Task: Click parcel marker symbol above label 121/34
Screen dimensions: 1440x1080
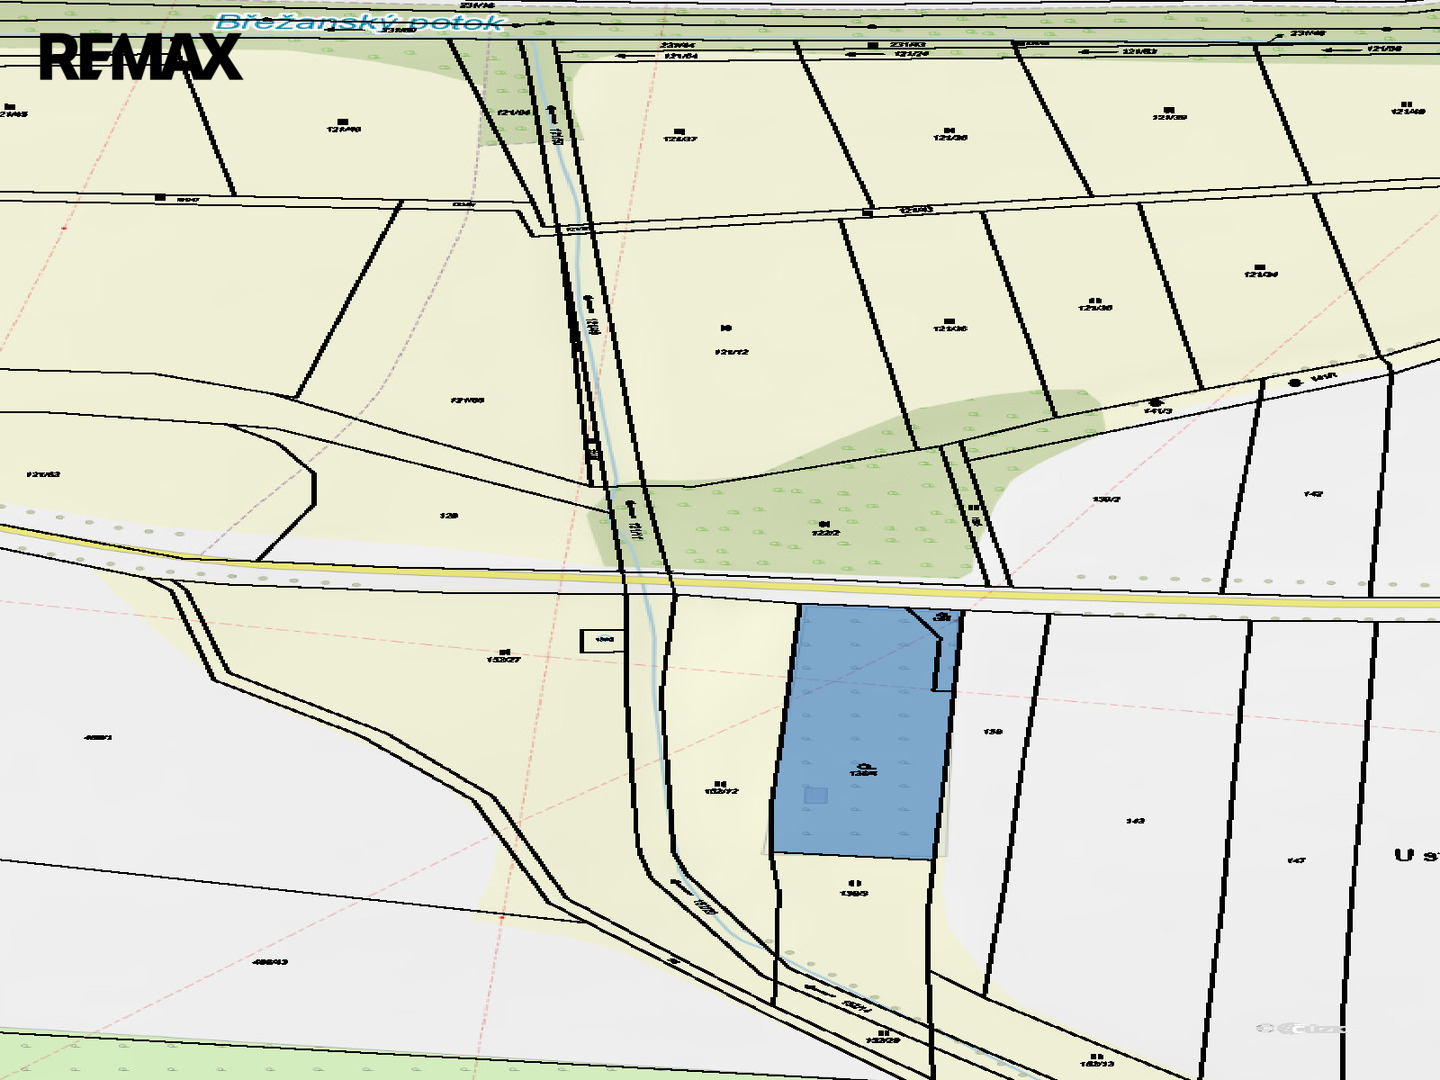Action: pyautogui.click(x=1262, y=265)
